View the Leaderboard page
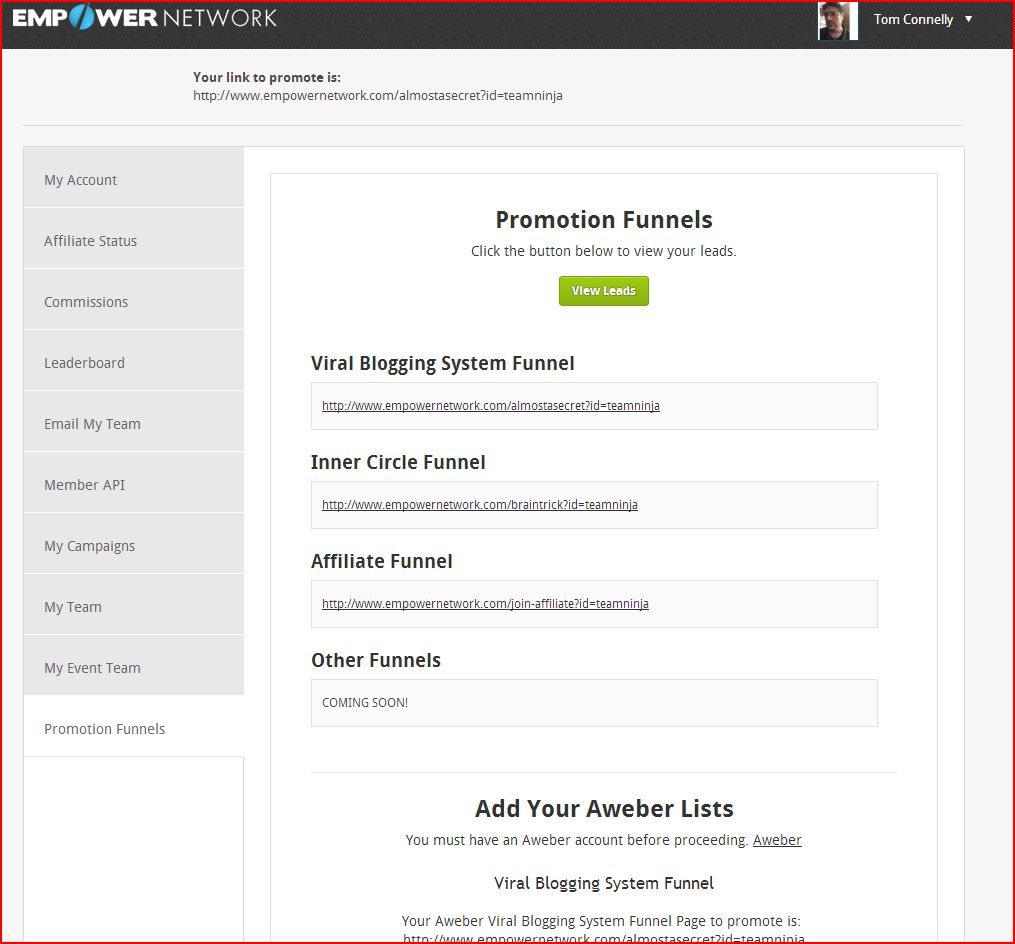The width and height of the screenshot is (1015, 944). [x=134, y=360]
